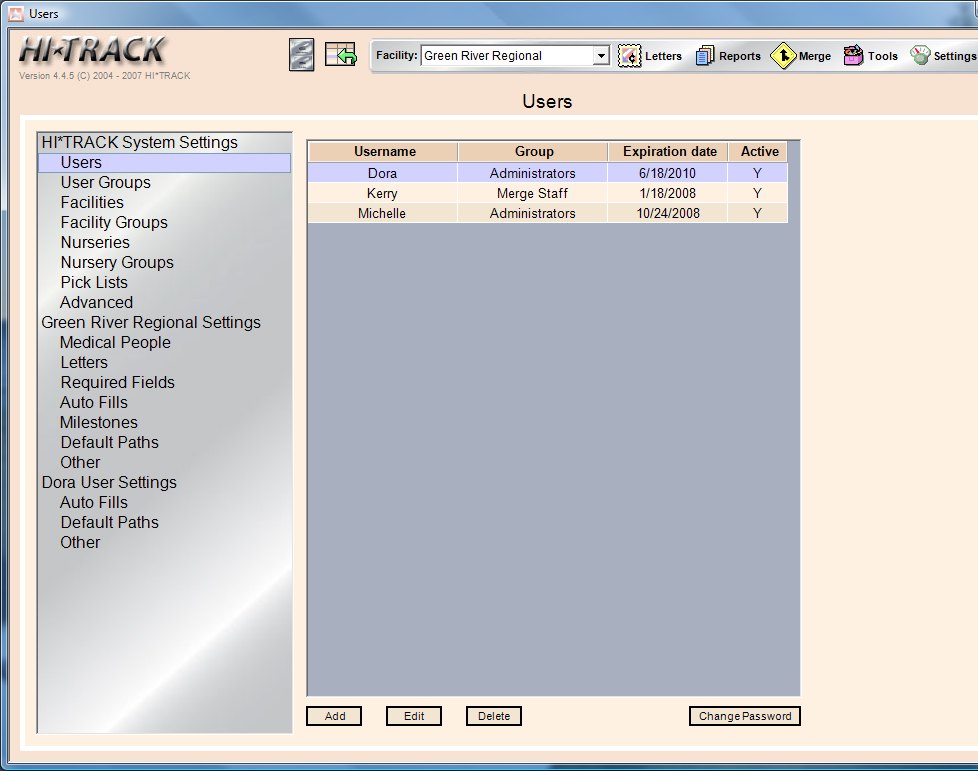Screen dimensions: 978x771
Task: Click Dora User Settings header
Action: click(109, 482)
